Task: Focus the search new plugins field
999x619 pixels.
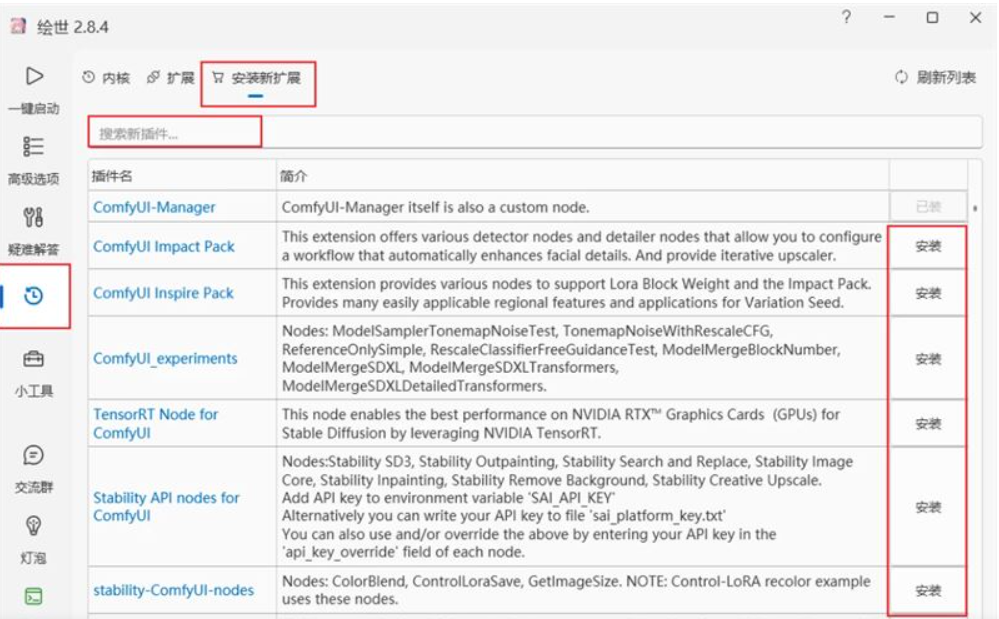Action: click(534, 133)
